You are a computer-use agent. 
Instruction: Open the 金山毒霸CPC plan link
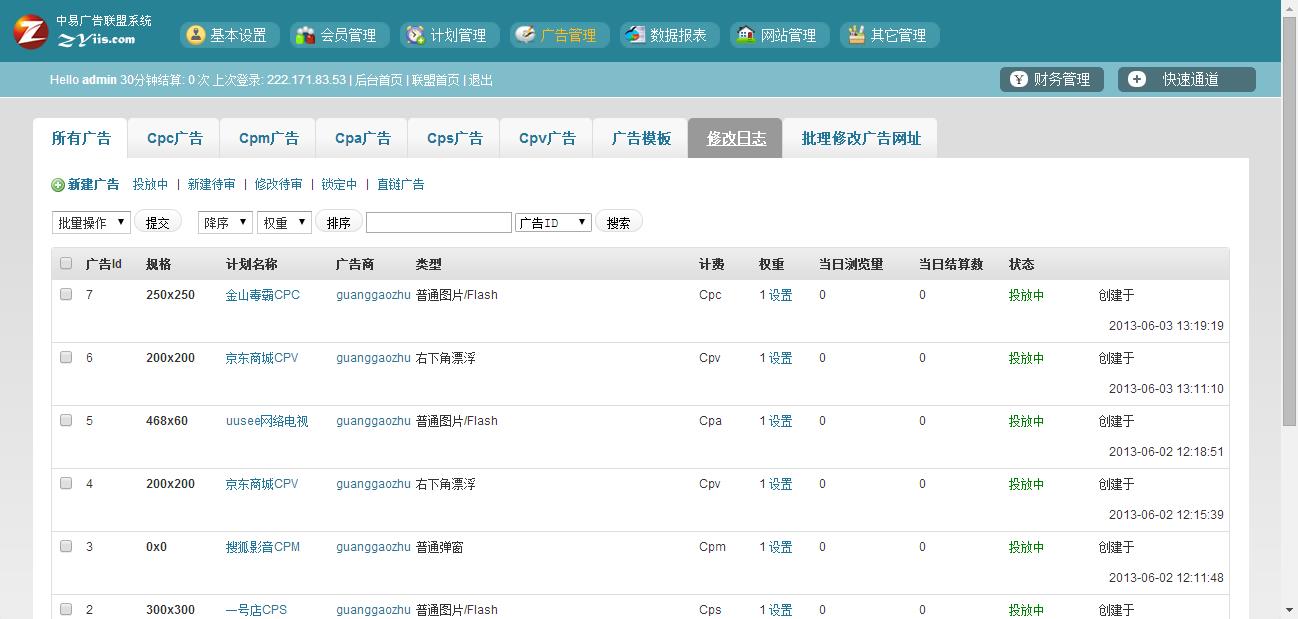point(263,295)
